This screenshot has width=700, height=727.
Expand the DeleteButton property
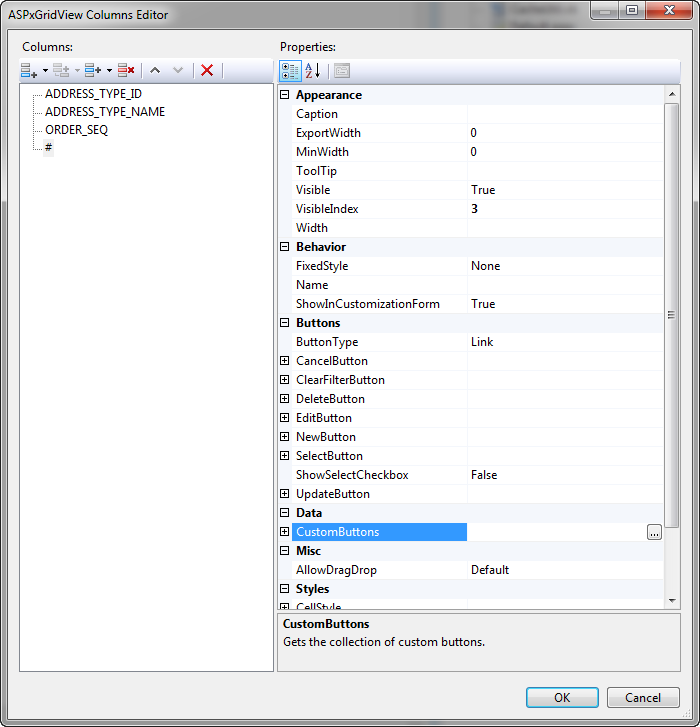click(285, 399)
